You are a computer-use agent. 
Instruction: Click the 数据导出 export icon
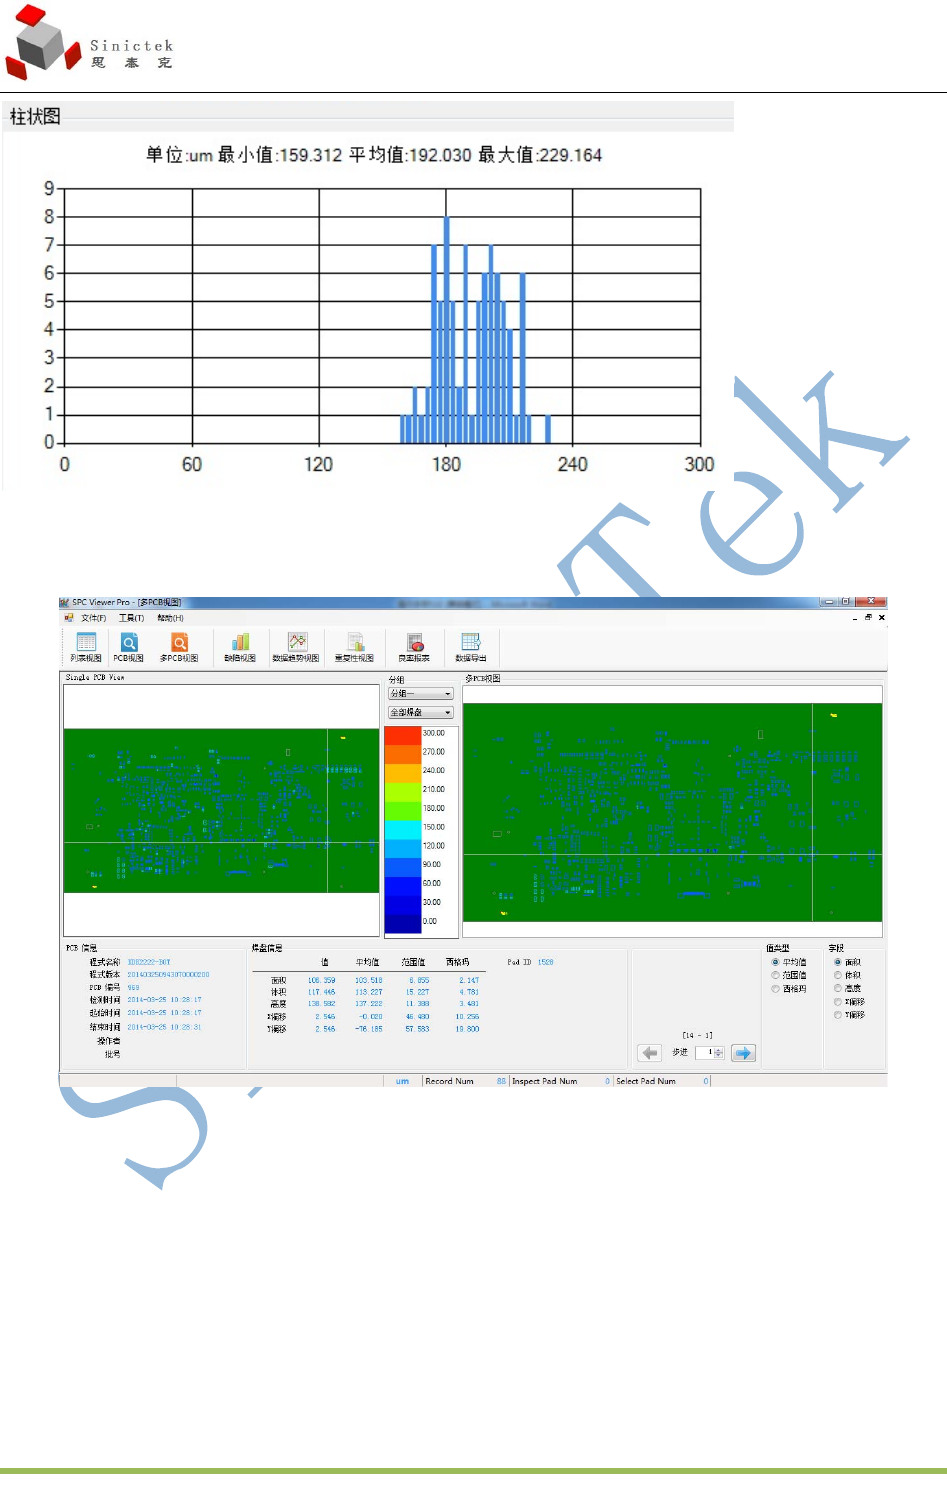471,647
